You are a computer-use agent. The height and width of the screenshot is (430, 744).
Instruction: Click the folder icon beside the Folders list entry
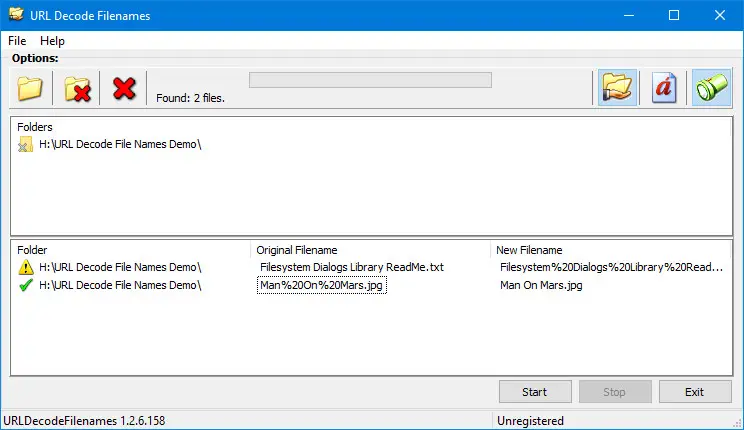tap(25, 144)
